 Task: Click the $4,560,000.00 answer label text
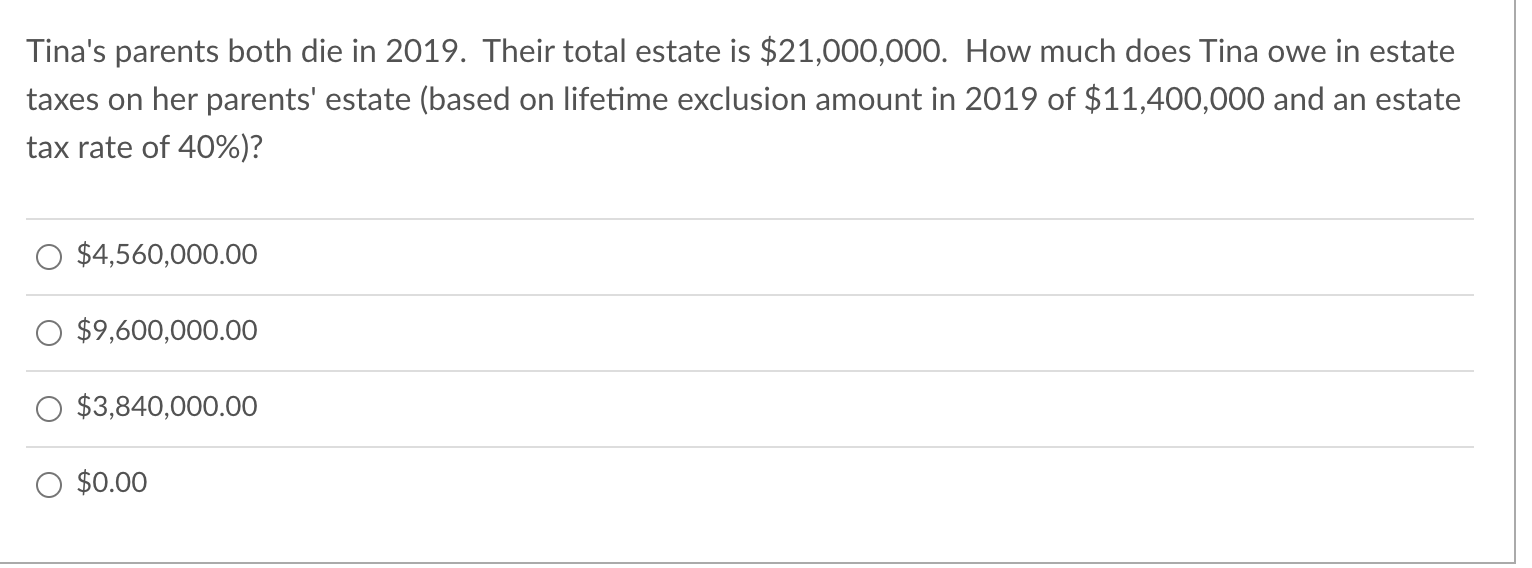[x=167, y=257]
